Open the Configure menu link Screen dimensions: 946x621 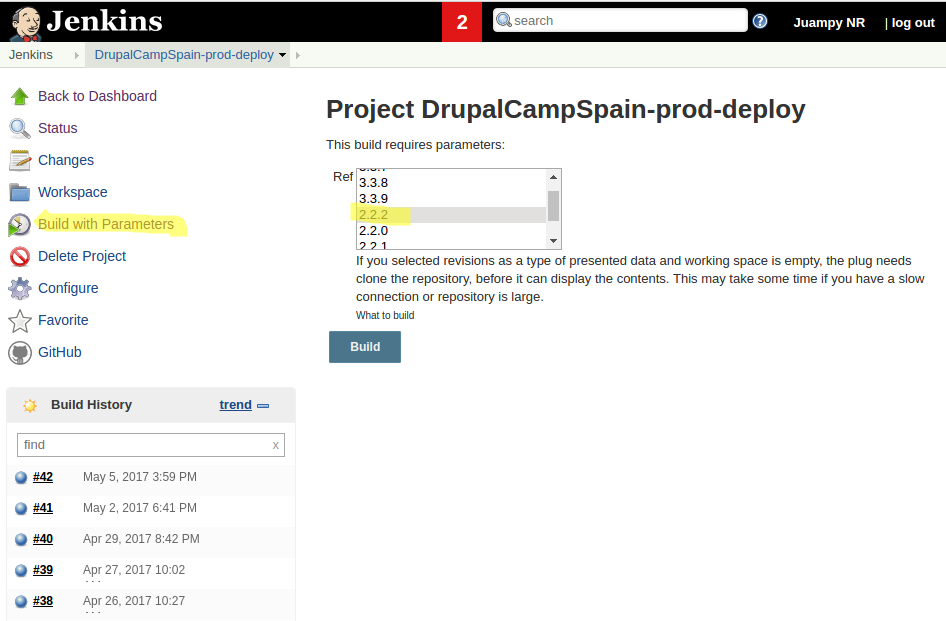(x=68, y=288)
